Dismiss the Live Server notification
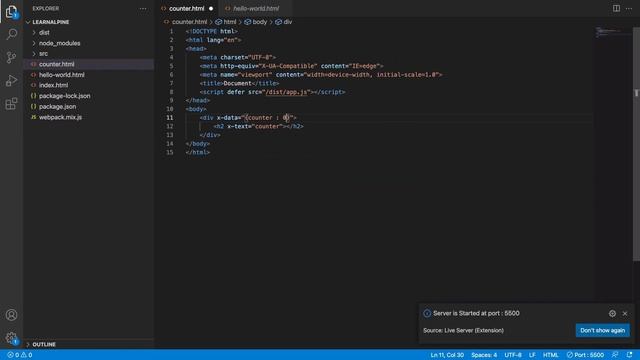Viewport: 640px width, 360px height. 625,313
